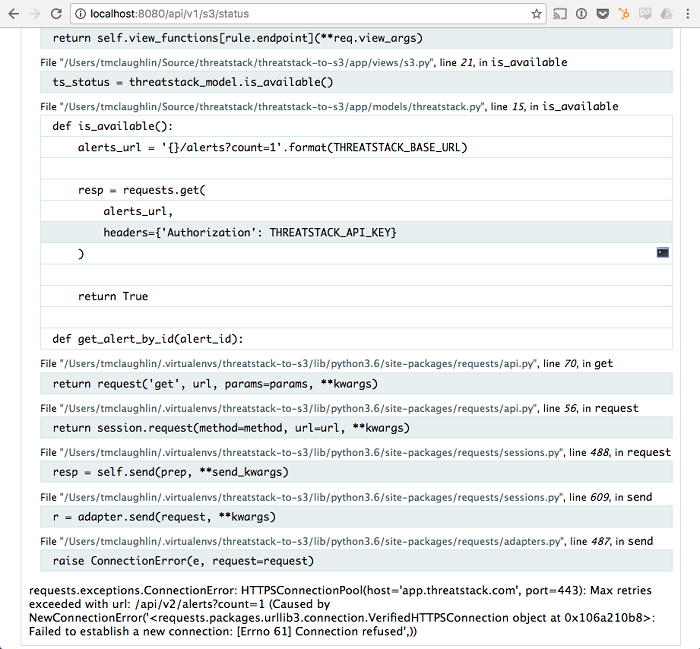Select the 'return True' source line
Image resolution: width=700 pixels, height=649 pixels.
(356, 296)
